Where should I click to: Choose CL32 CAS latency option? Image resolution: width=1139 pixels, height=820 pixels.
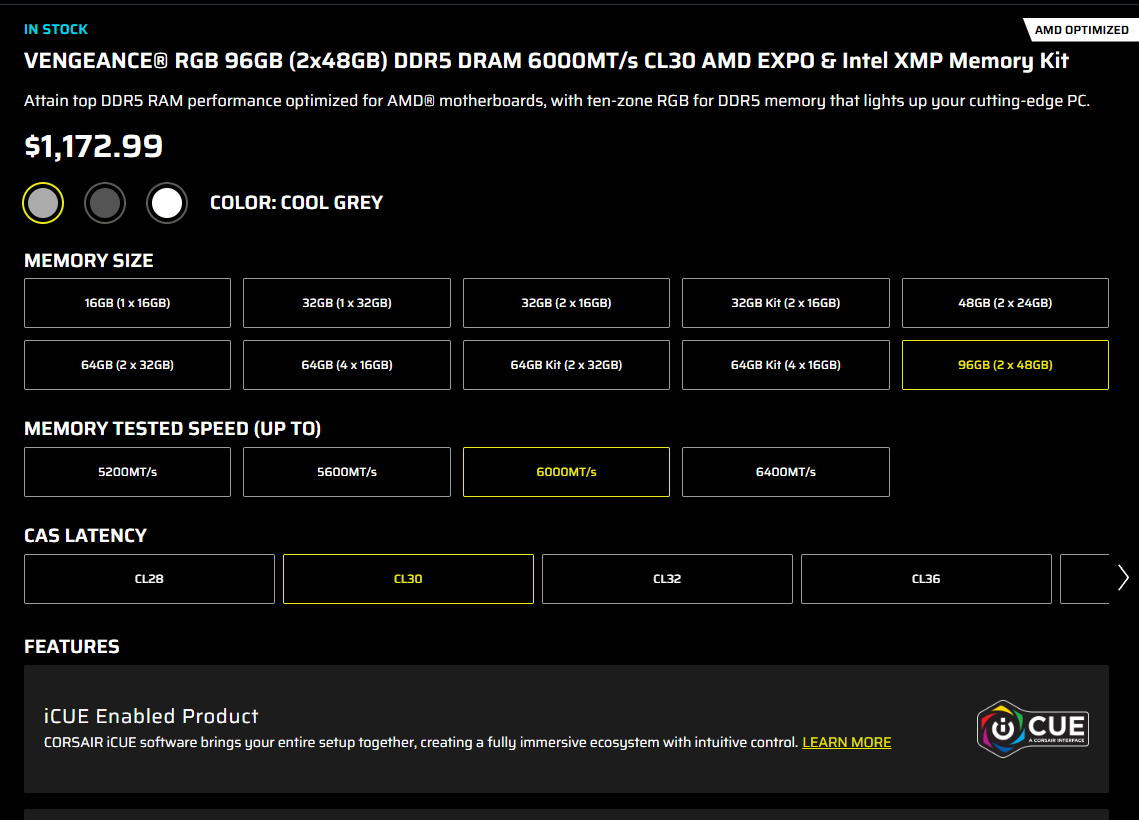[x=667, y=579]
